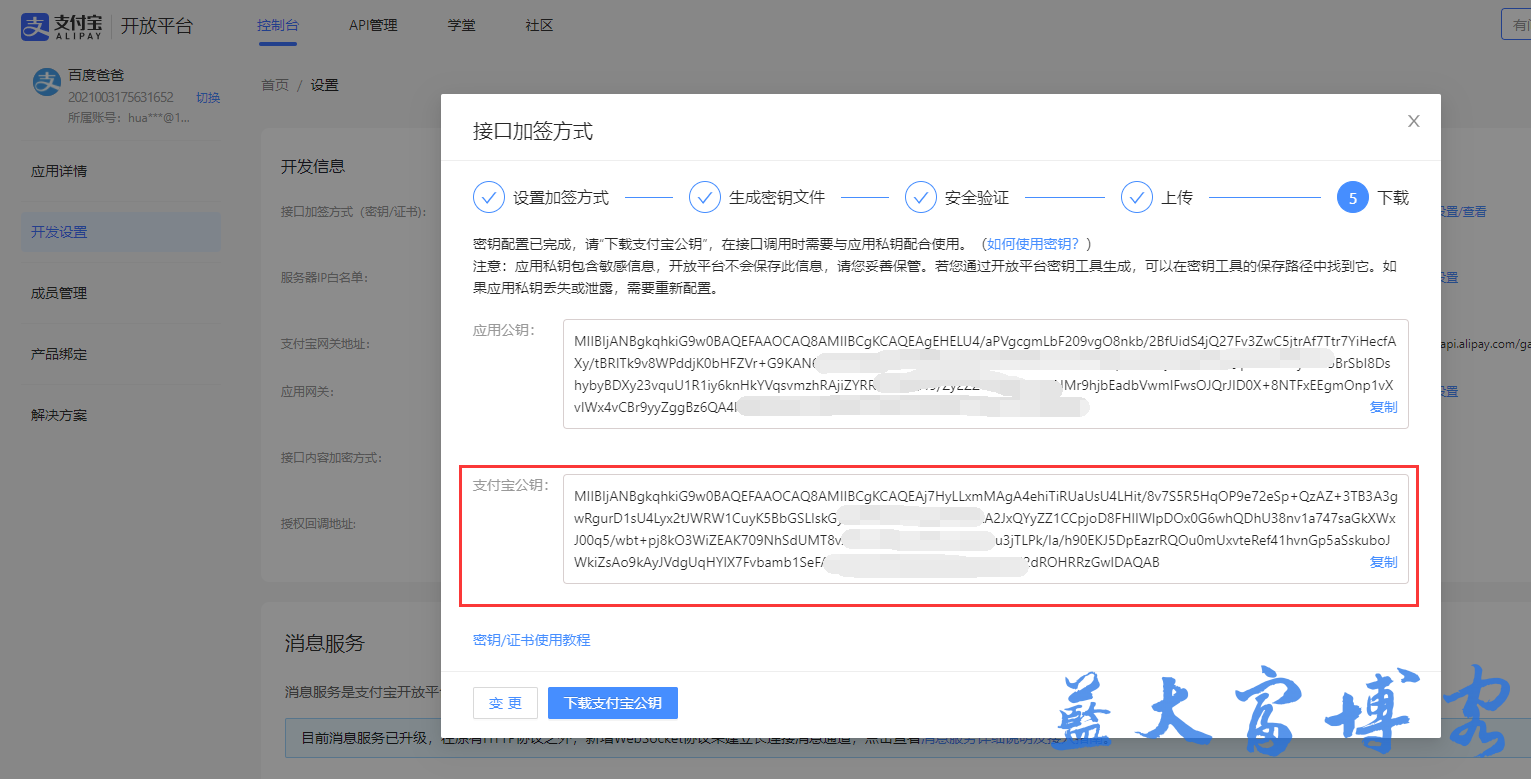The height and width of the screenshot is (779, 1531).
Task: Close the 接口加签方式 dialog
Action: 1413,121
